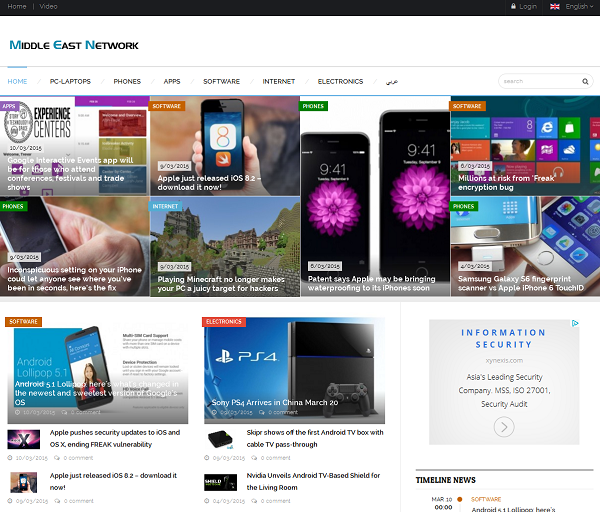
Task: Expand the English language dropdown
Action: pyautogui.click(x=580, y=6)
